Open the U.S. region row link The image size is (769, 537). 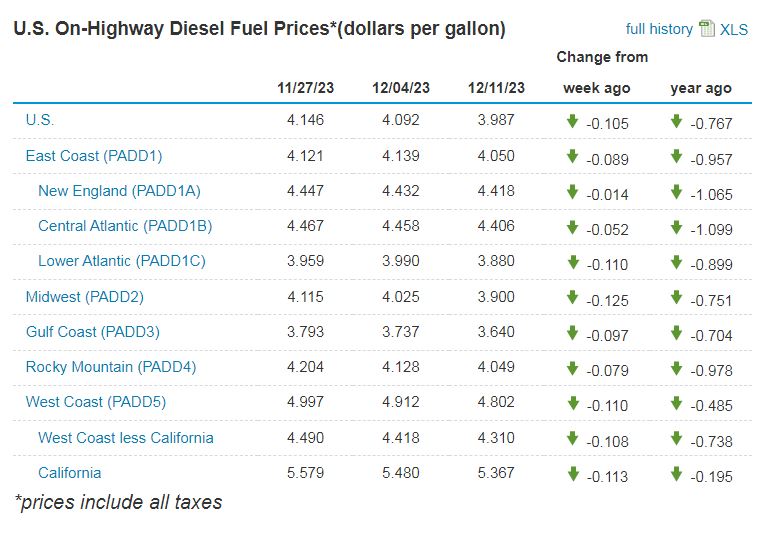click(40, 120)
